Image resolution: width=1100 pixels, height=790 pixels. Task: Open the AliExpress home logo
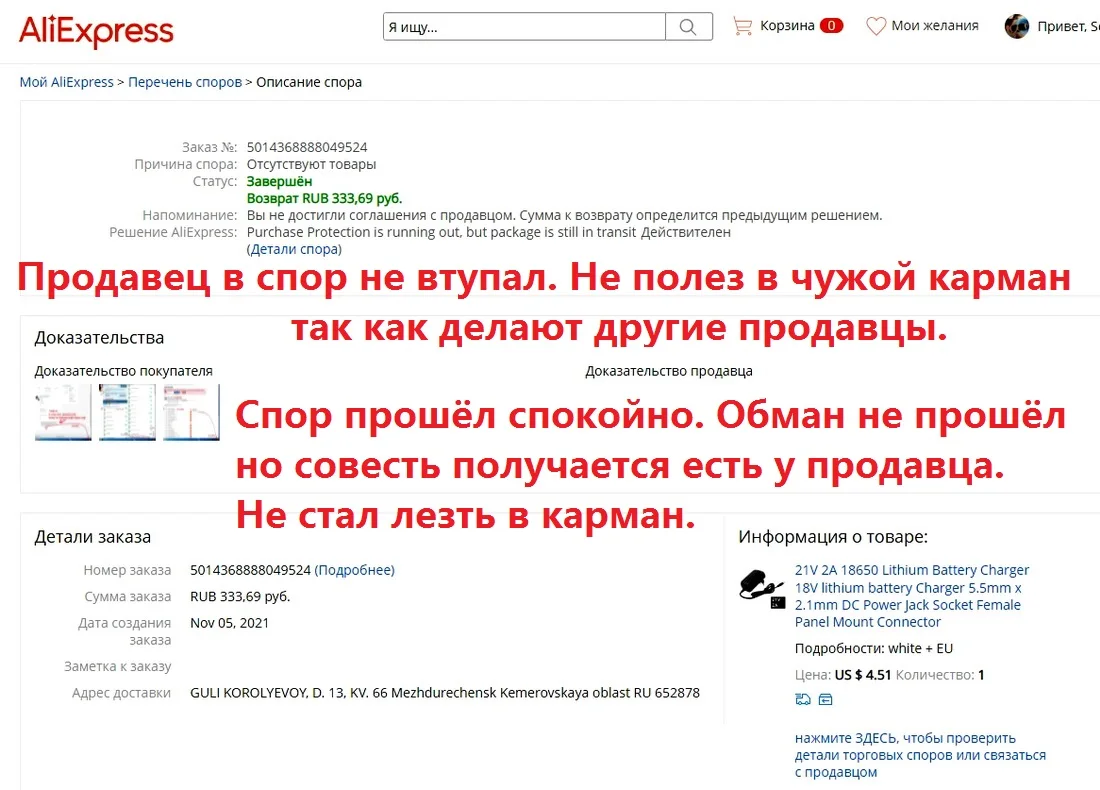pyautogui.click(x=96, y=31)
